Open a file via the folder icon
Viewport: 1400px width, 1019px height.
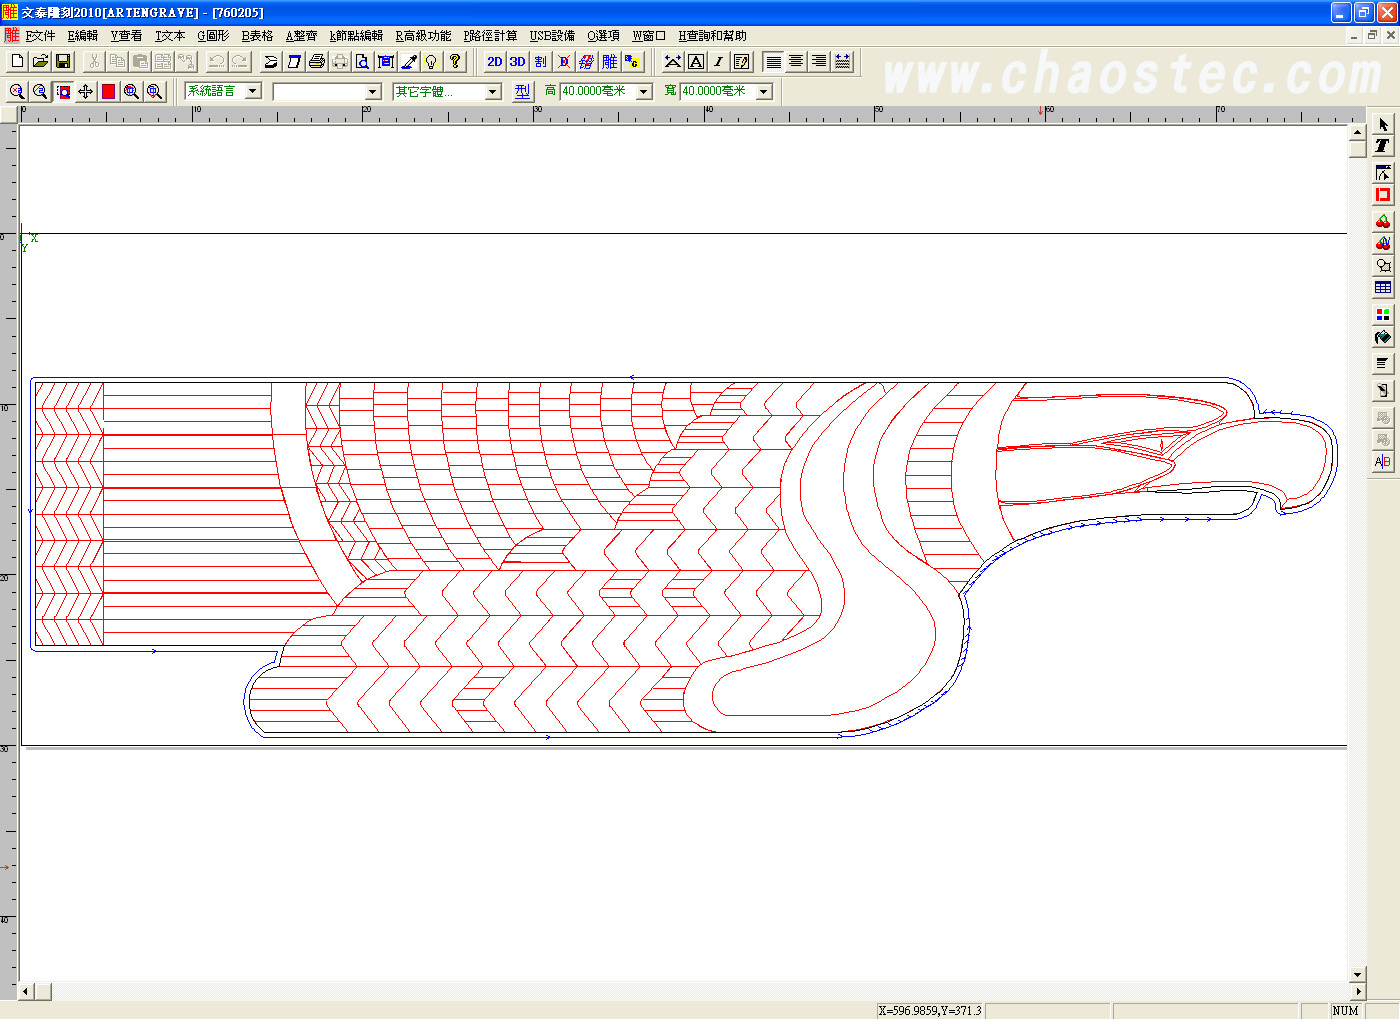pos(40,61)
